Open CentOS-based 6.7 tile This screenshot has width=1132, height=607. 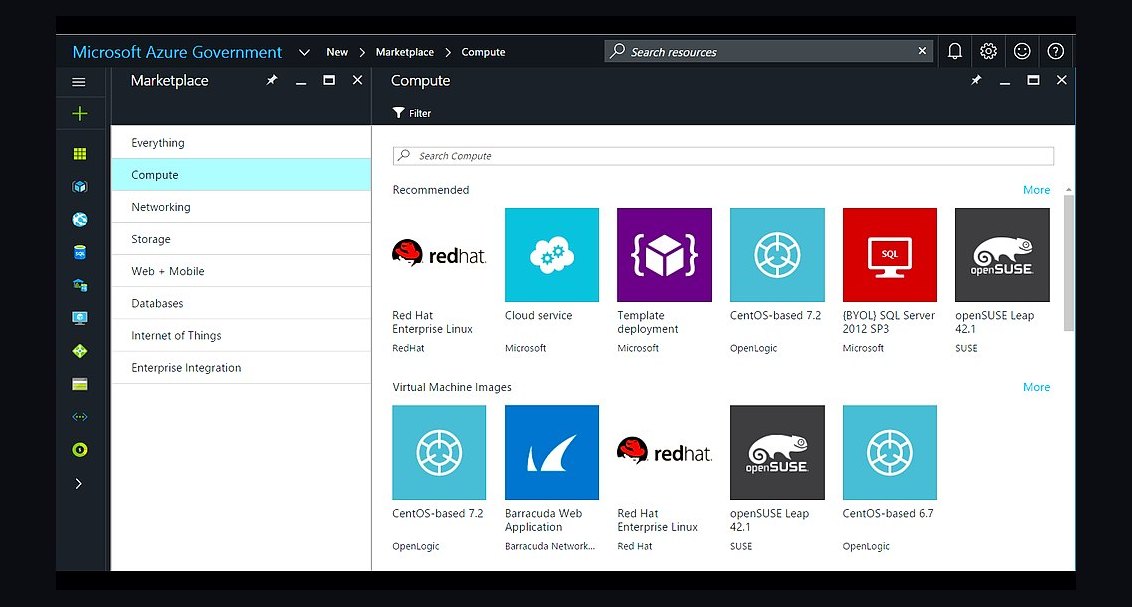tap(889, 479)
